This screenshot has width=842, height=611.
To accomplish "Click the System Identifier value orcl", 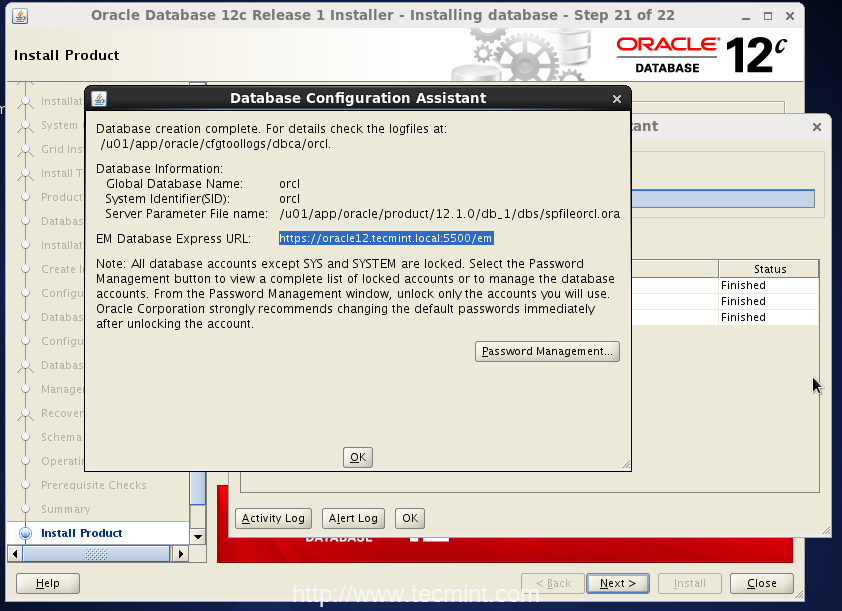I will click(x=289, y=199).
